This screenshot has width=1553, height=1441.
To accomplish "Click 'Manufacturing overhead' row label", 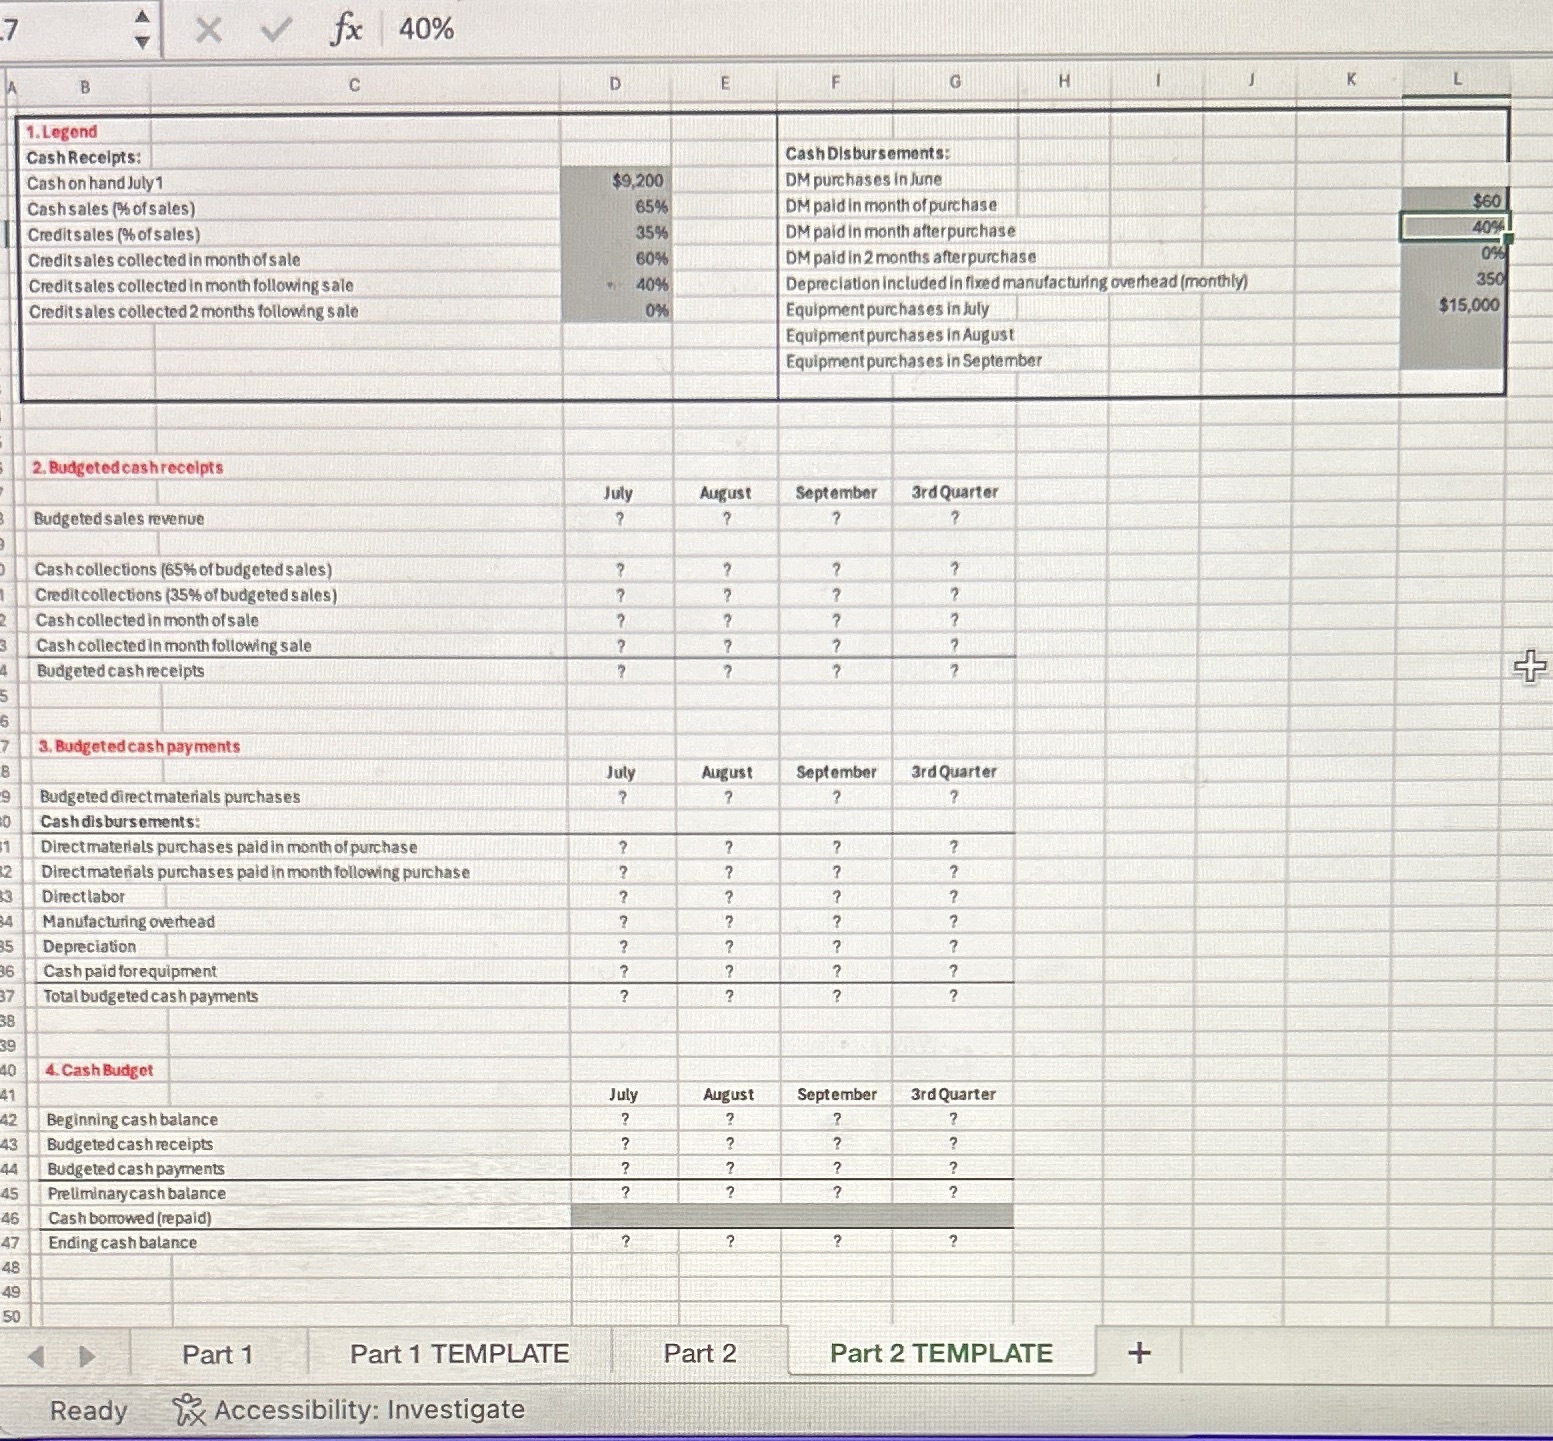I will tap(128, 922).
